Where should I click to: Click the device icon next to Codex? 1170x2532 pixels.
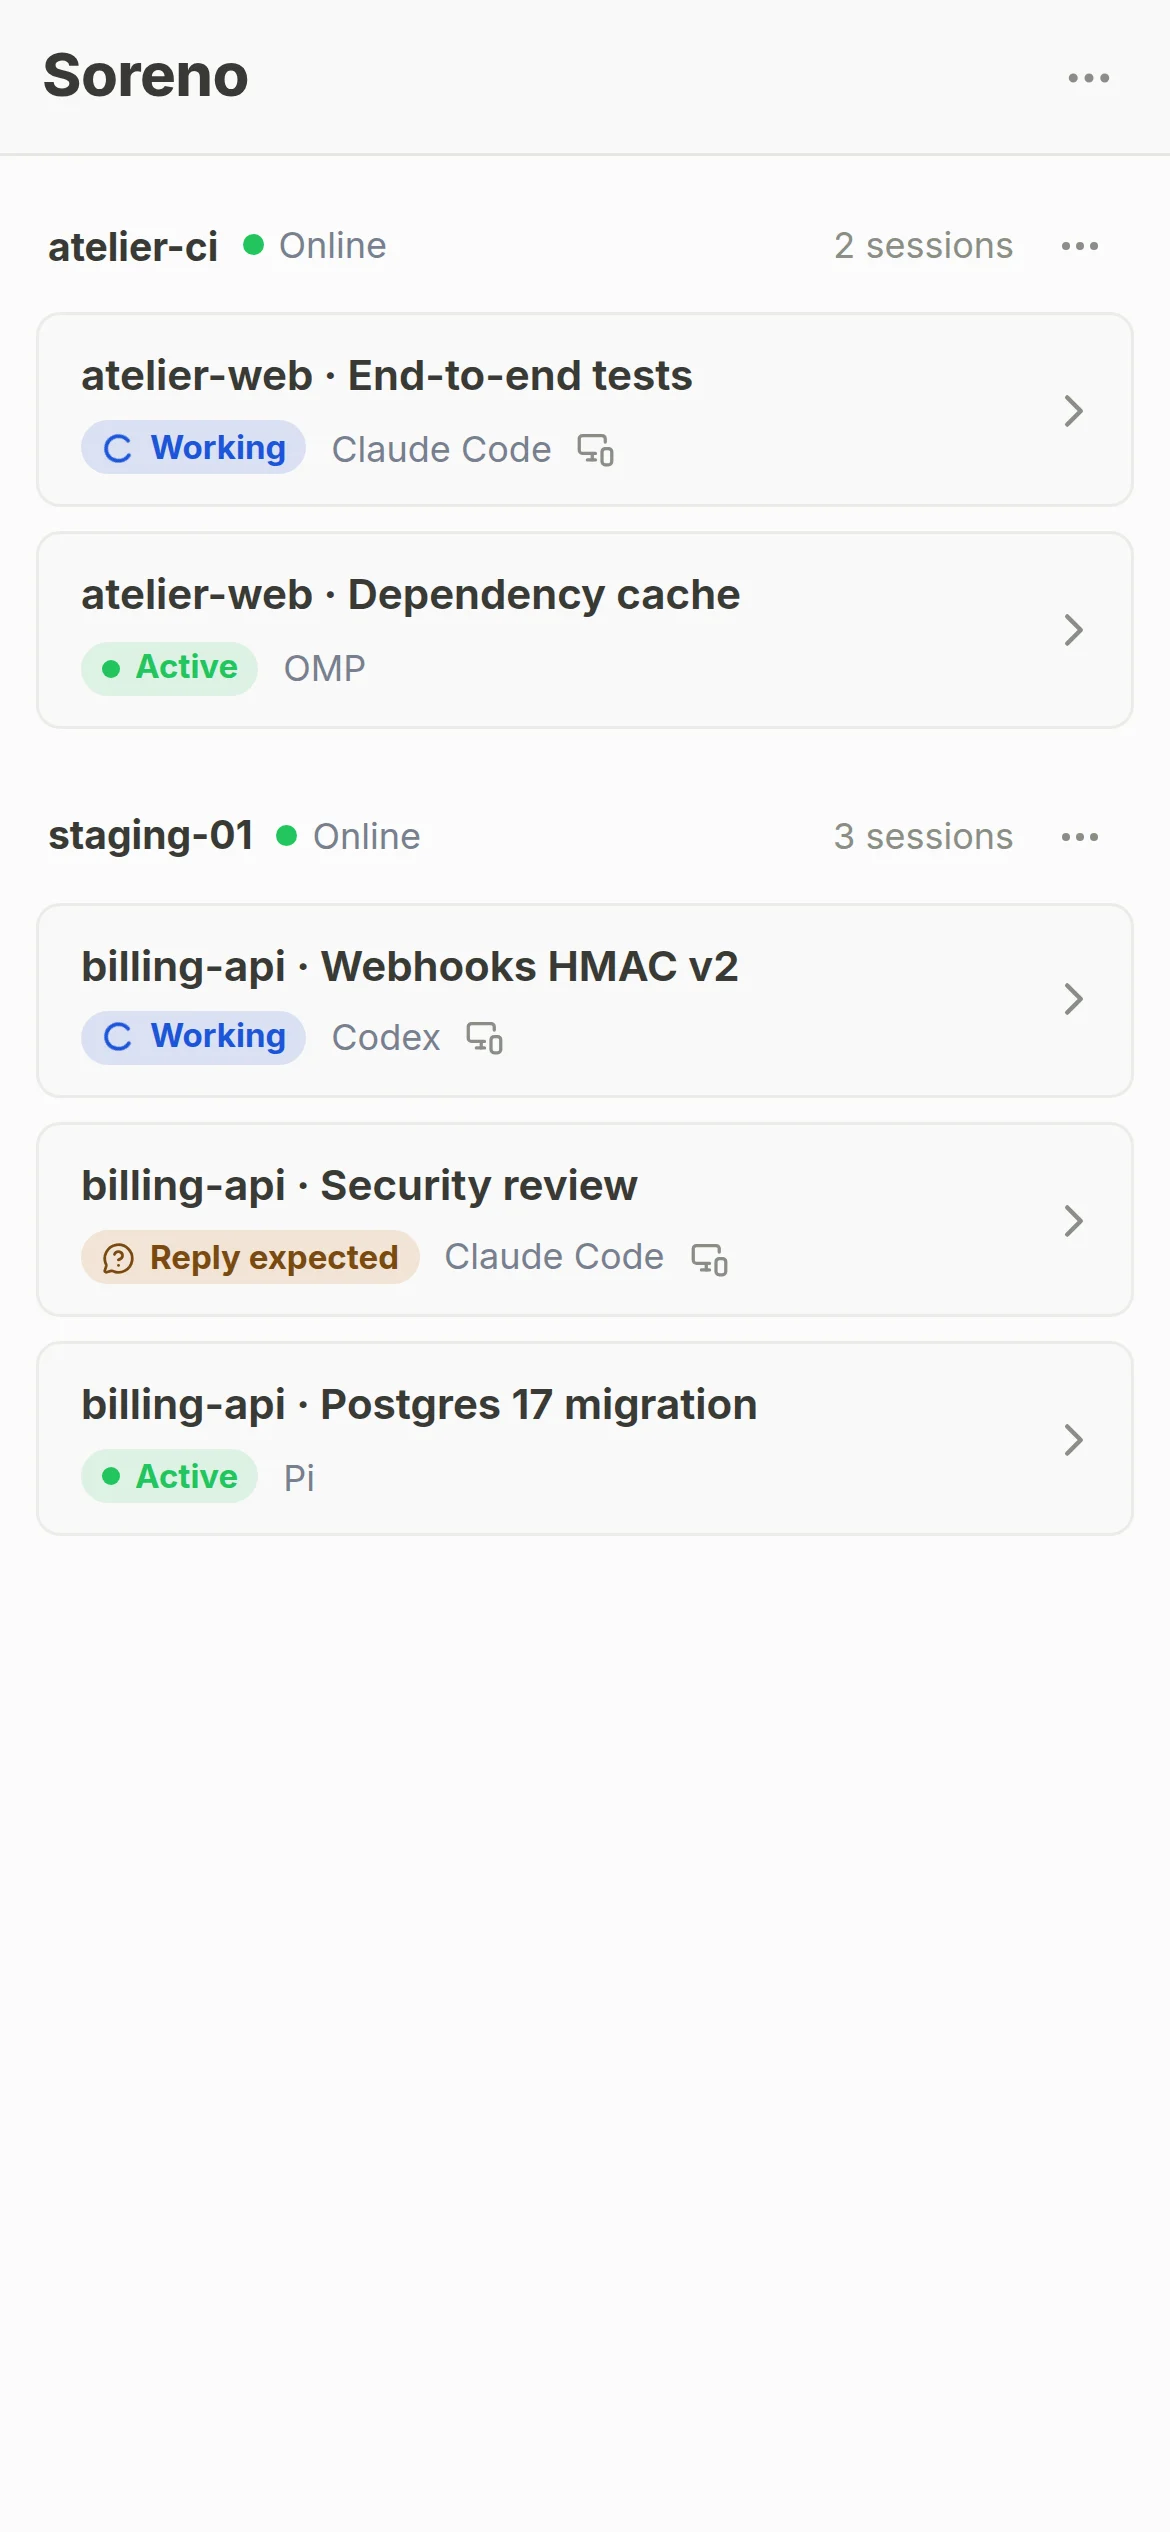click(x=485, y=1038)
